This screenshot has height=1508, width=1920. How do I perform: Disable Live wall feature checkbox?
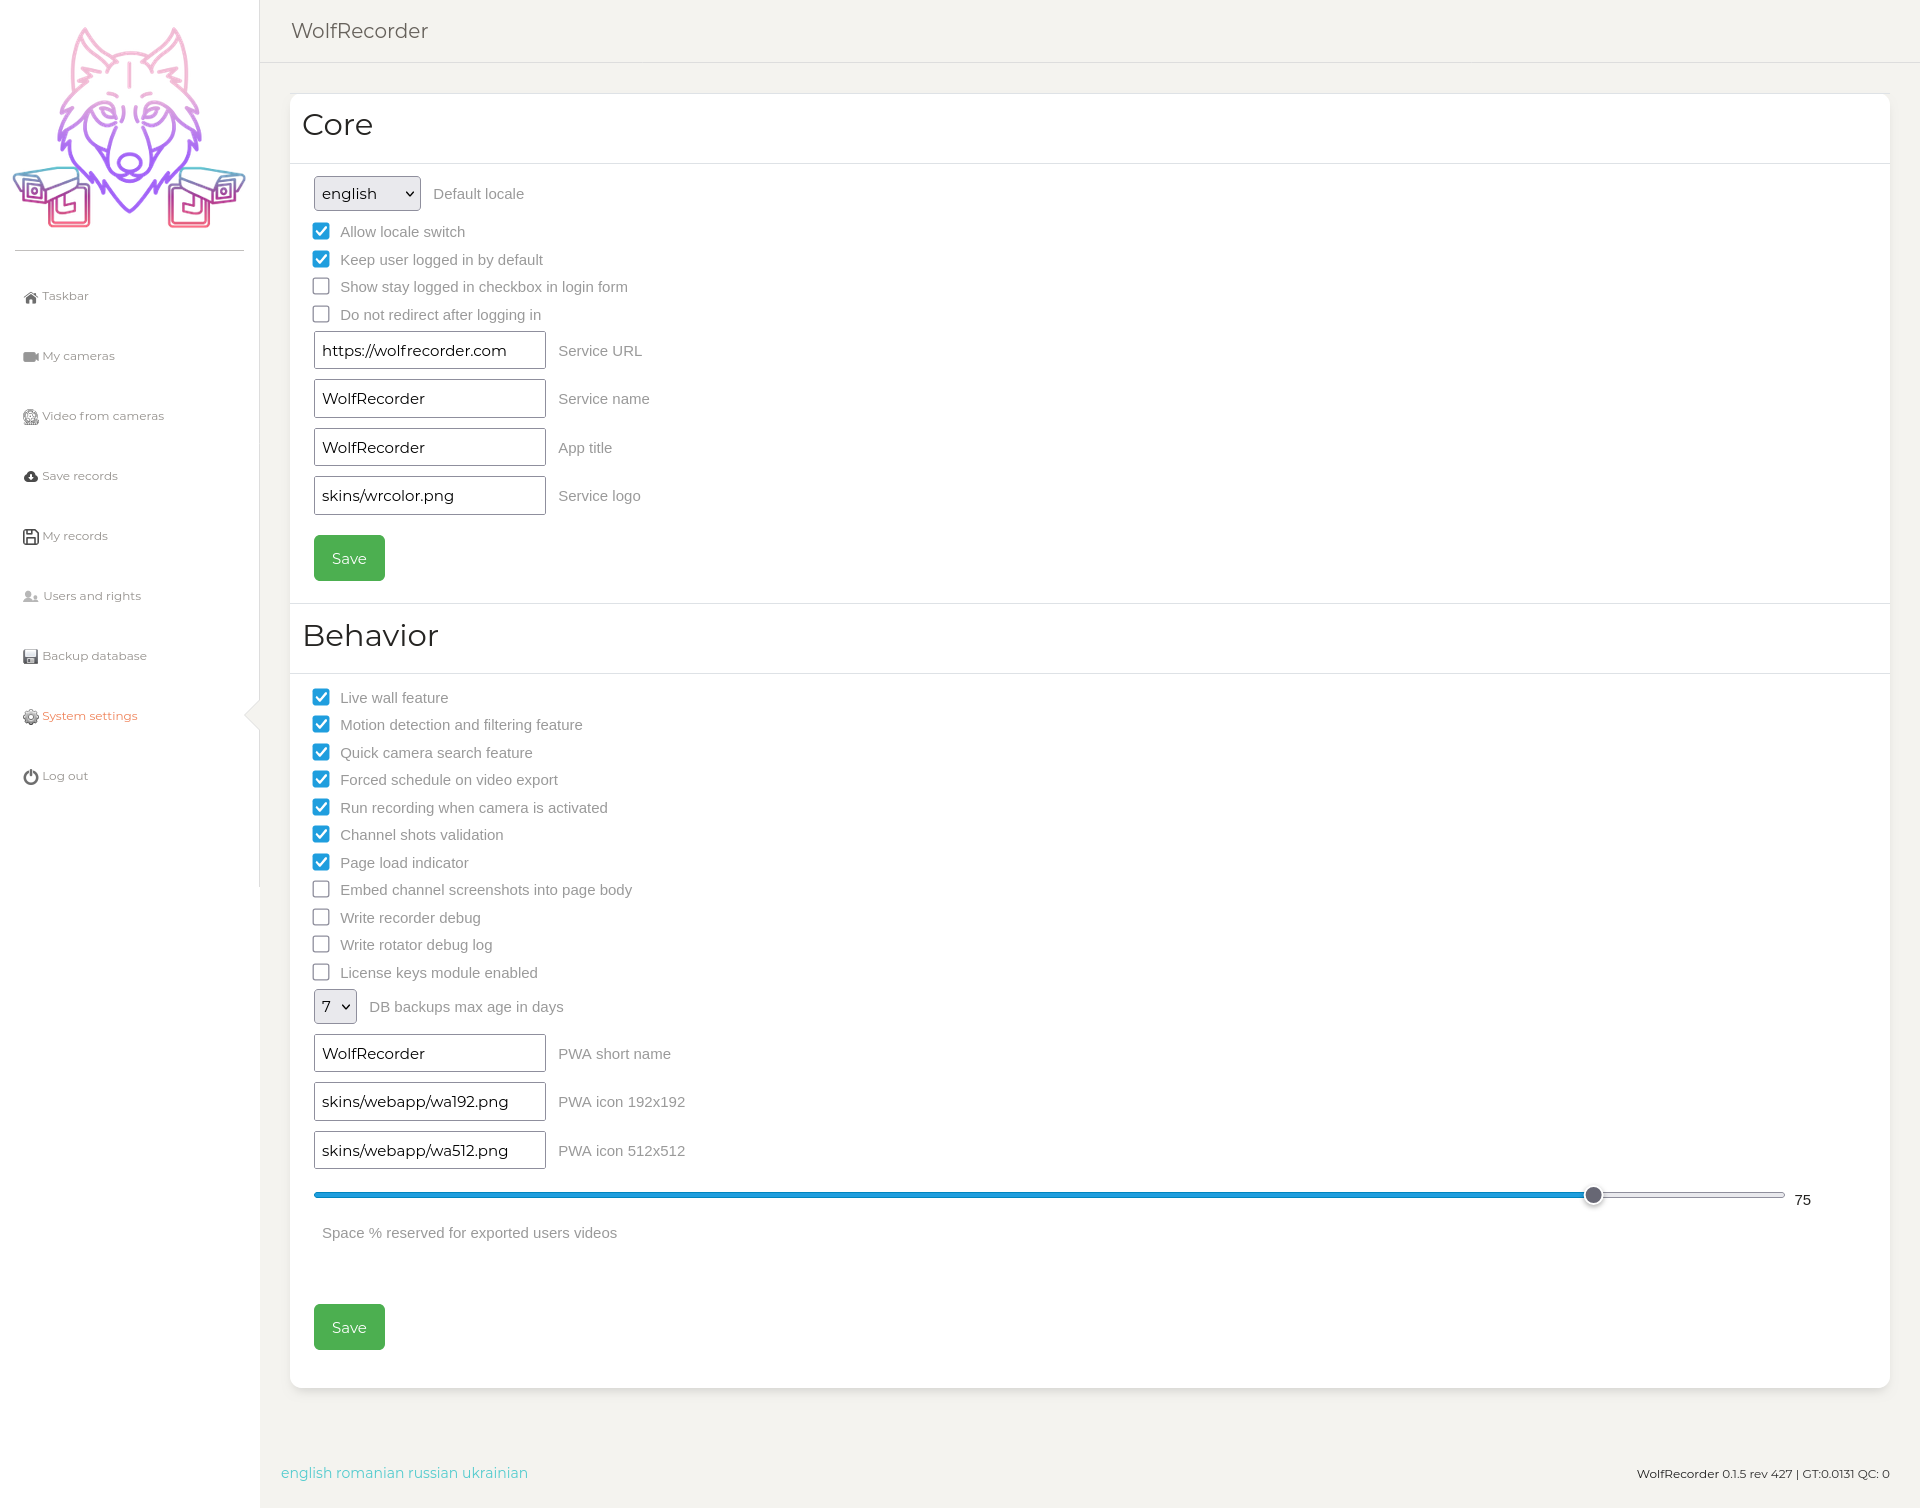[x=321, y=697]
